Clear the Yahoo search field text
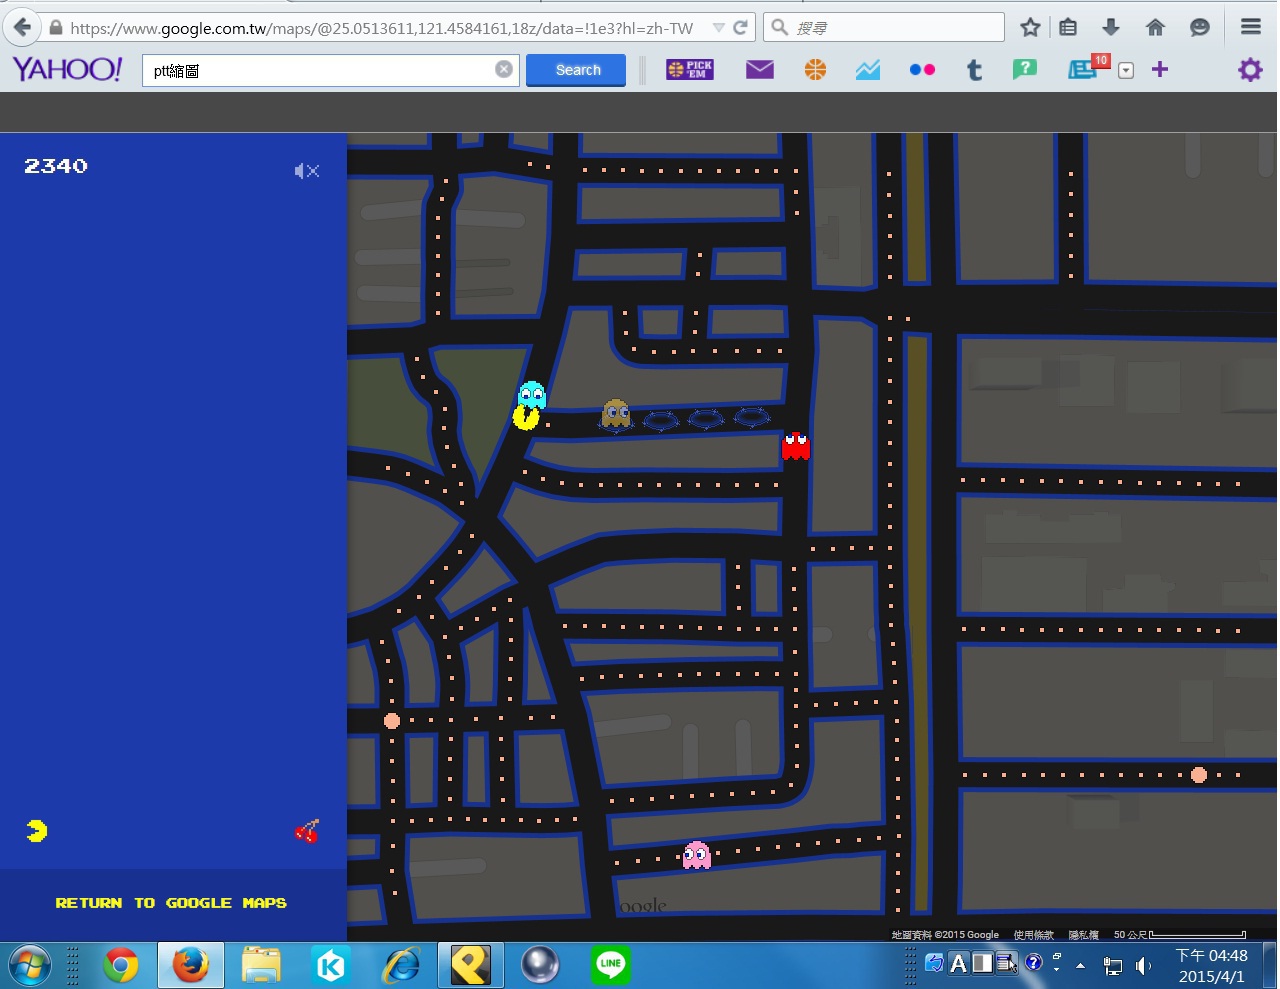The height and width of the screenshot is (989, 1280). [504, 69]
